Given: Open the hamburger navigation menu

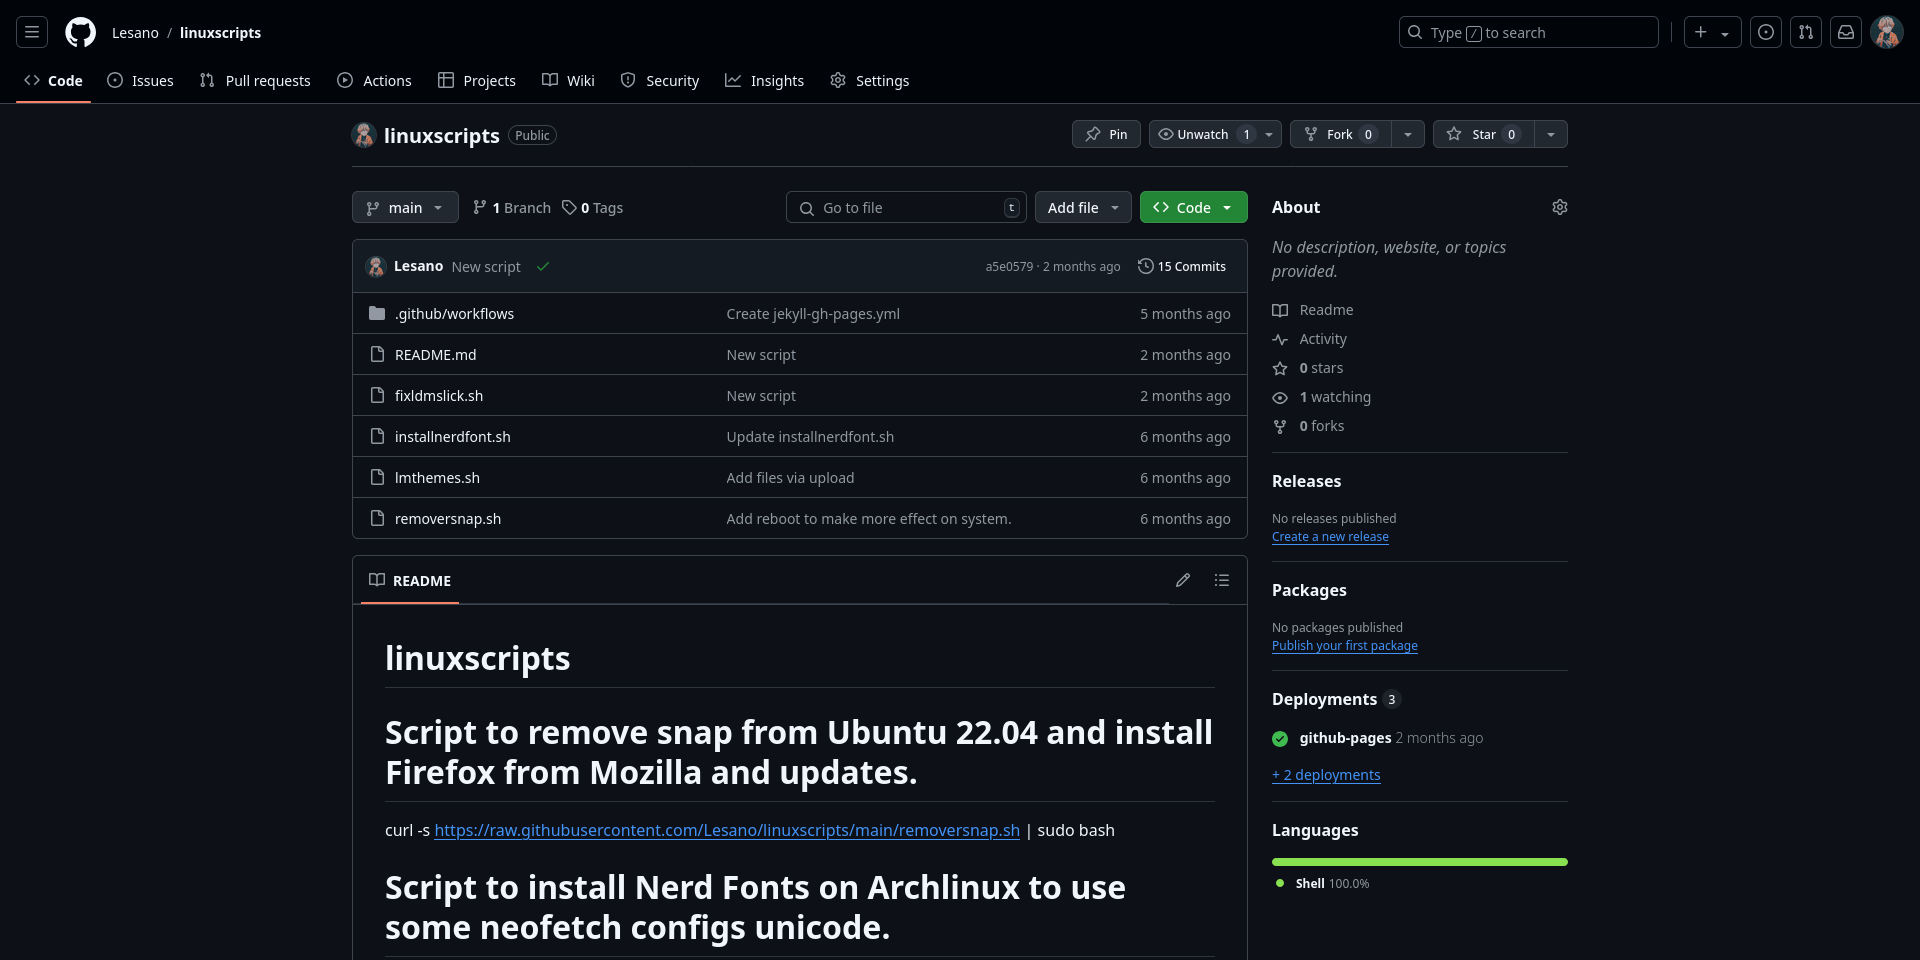Looking at the screenshot, I should [x=32, y=32].
